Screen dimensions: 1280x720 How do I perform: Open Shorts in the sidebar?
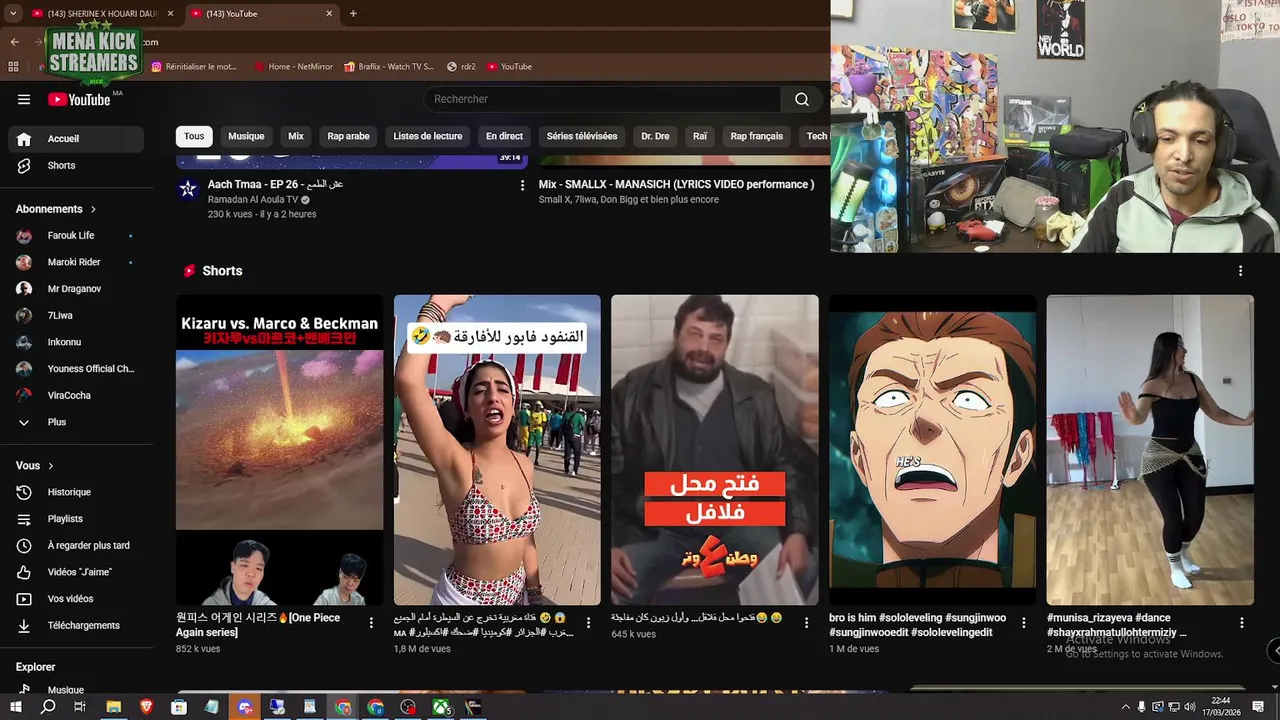coord(76,166)
